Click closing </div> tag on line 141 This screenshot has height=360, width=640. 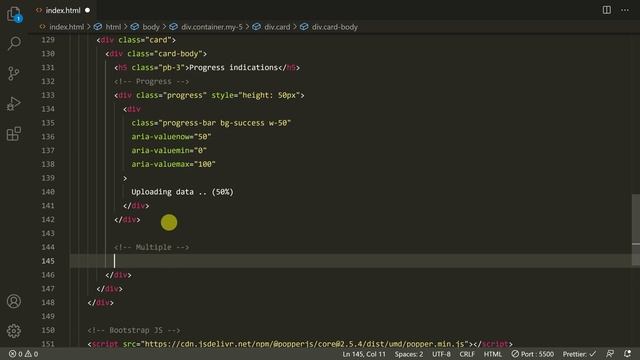[136, 206]
